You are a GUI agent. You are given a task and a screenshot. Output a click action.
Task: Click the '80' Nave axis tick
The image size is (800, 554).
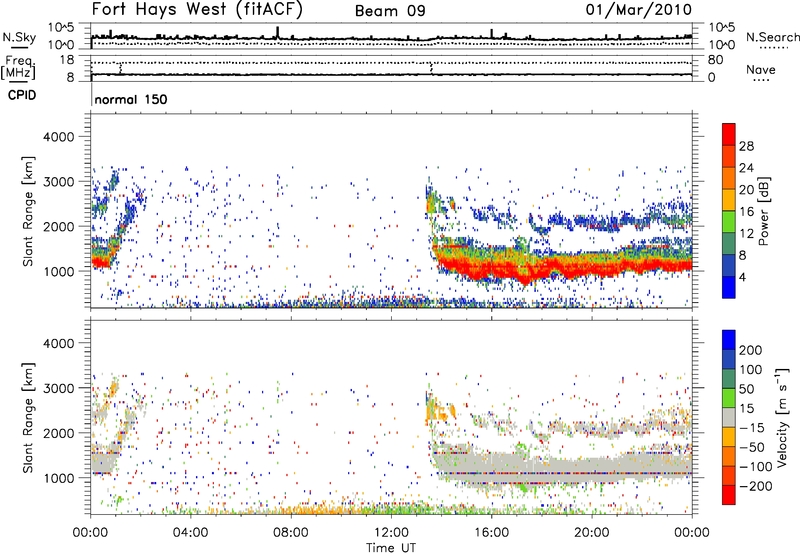[715, 60]
